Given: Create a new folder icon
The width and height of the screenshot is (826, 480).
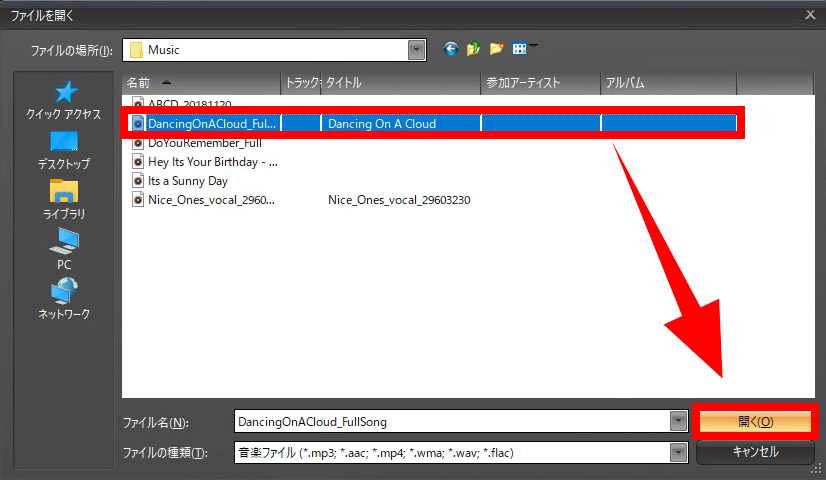Looking at the screenshot, I should tap(496, 48).
